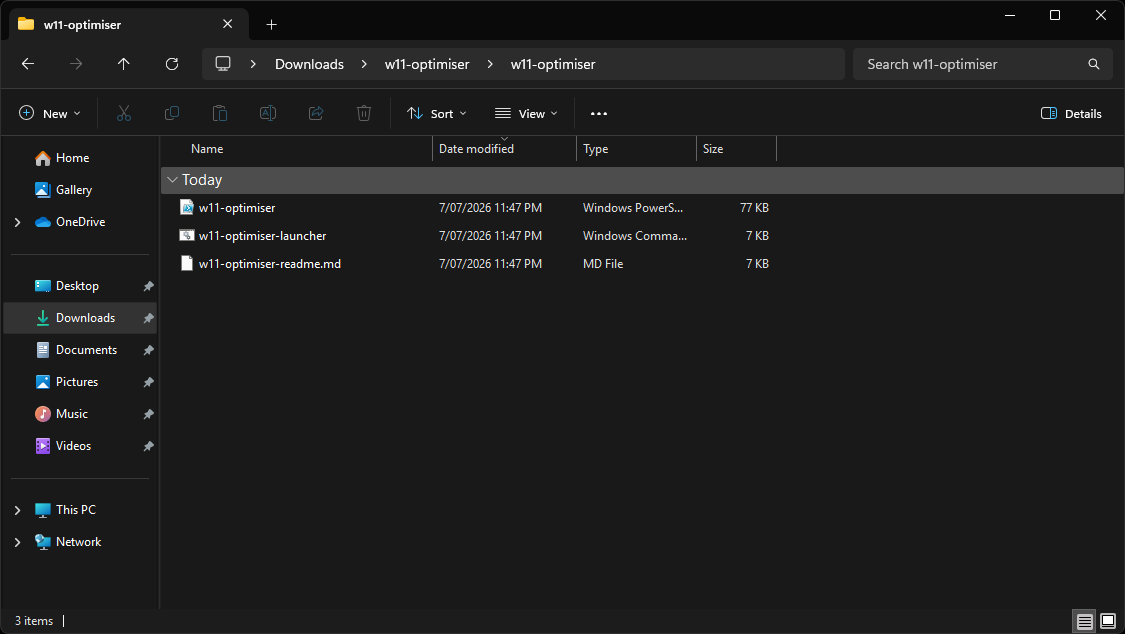Open chevron dropdown after Downloads in address bar
The image size is (1125, 634).
pos(364,64)
